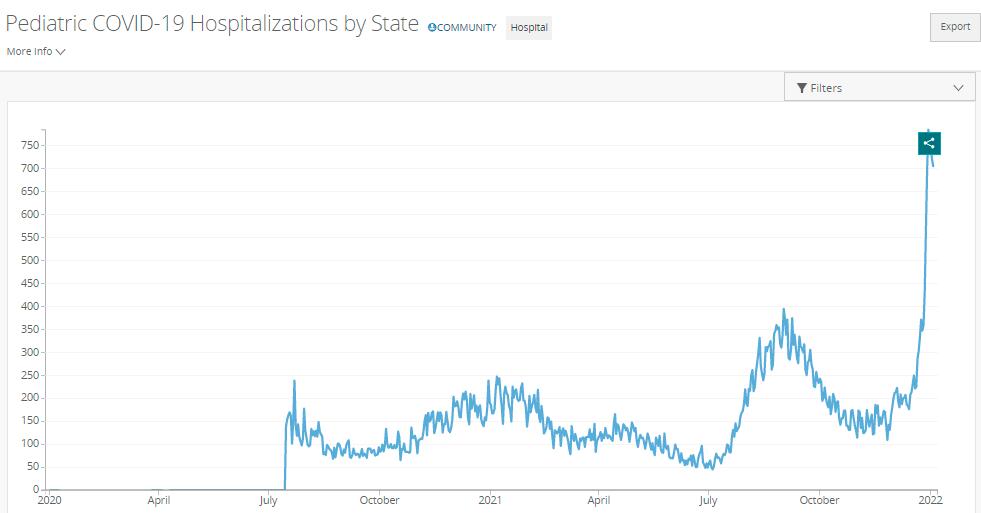Click the funnel icon beside Filters

(801, 88)
